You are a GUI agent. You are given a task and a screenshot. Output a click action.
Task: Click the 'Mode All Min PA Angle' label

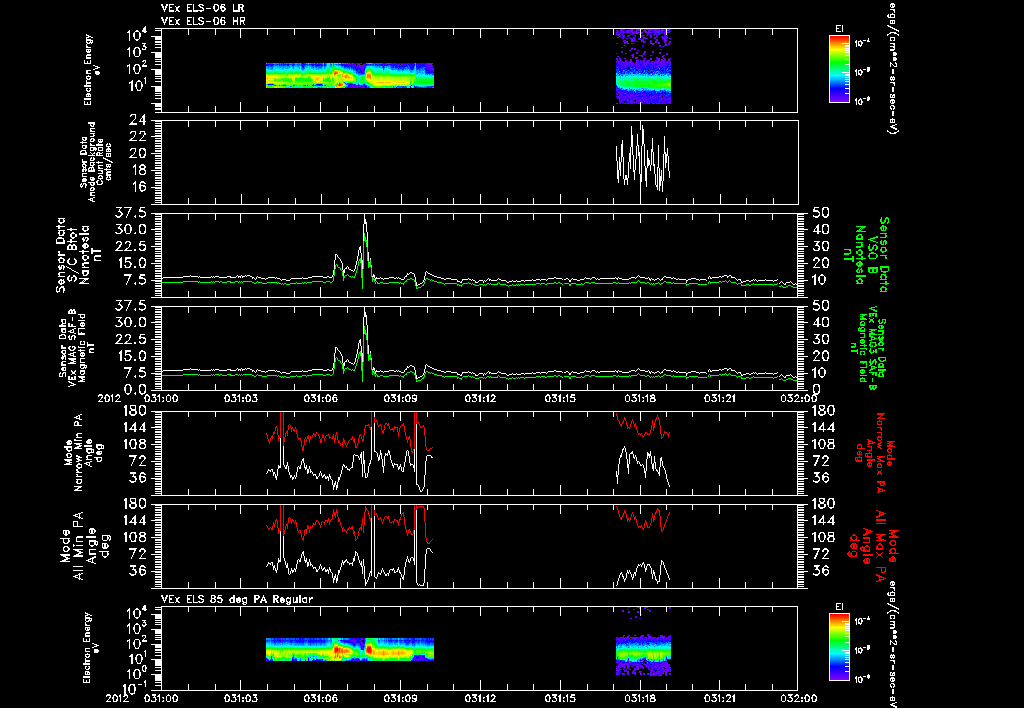(84, 545)
